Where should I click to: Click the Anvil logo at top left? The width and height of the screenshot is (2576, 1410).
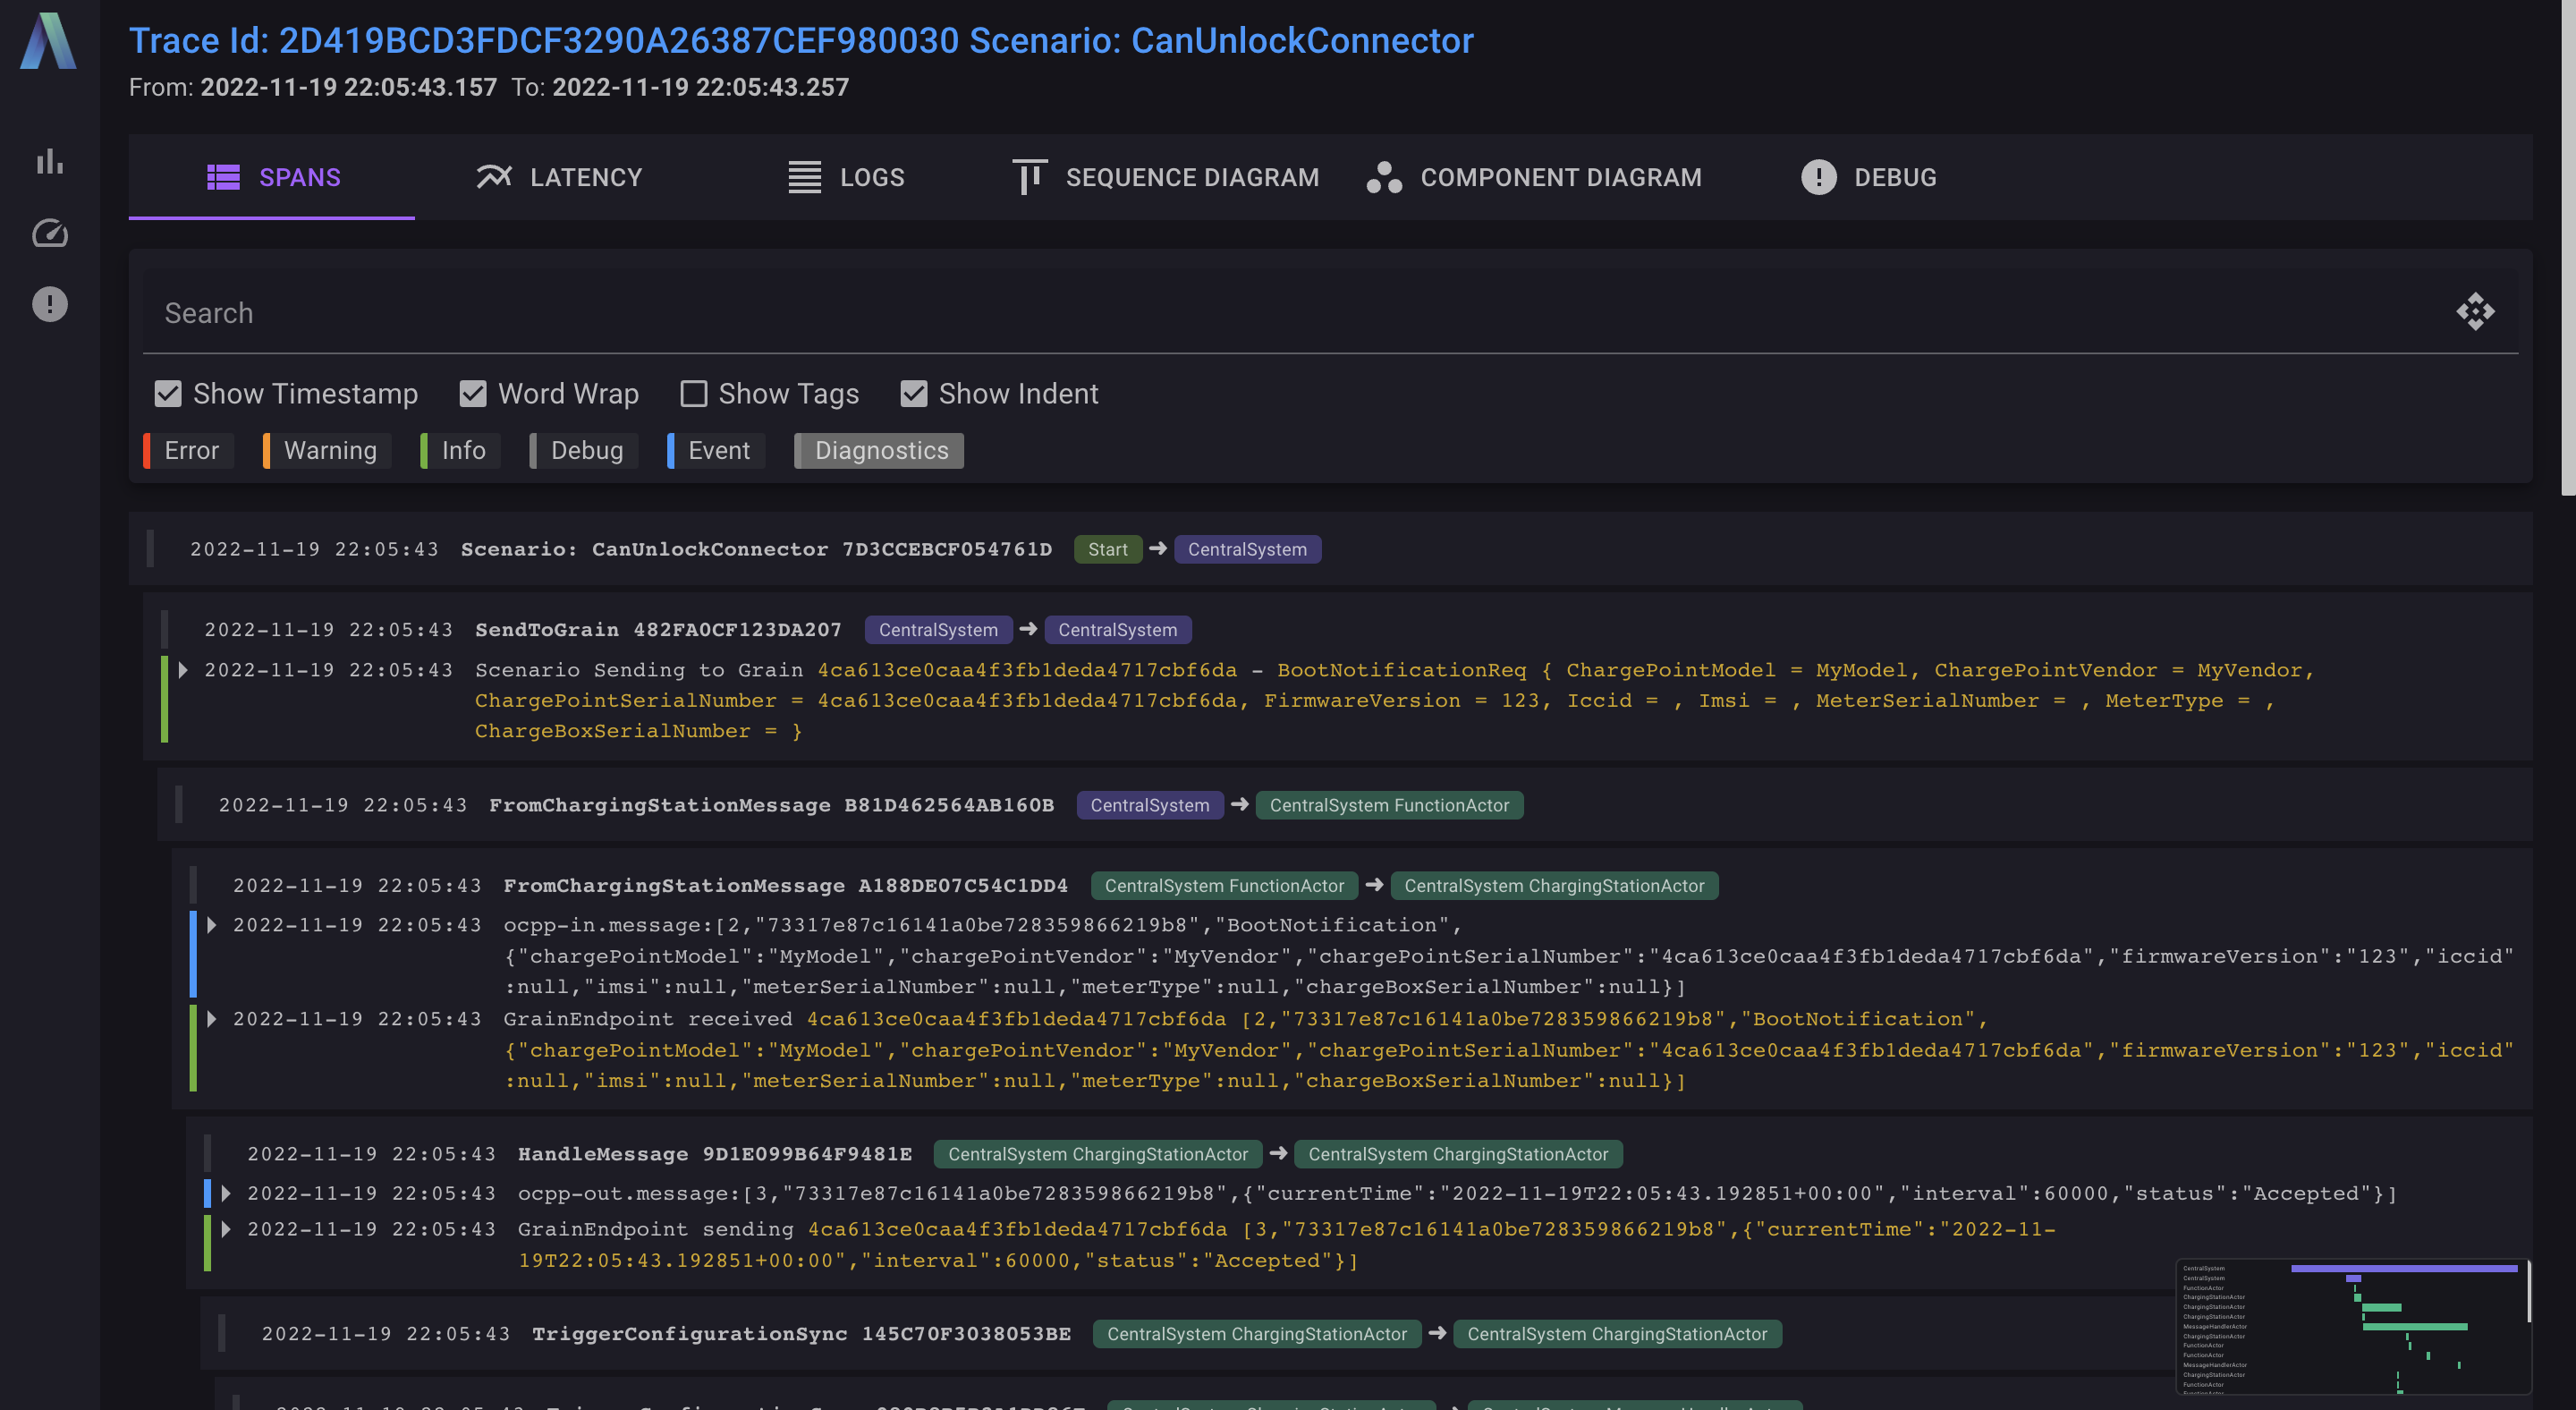[47, 43]
